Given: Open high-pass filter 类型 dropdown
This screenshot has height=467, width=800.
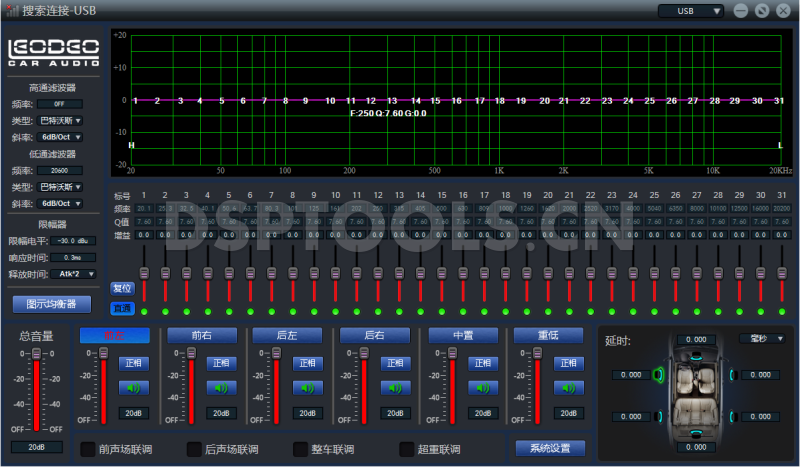Looking at the screenshot, I should pos(60,121).
